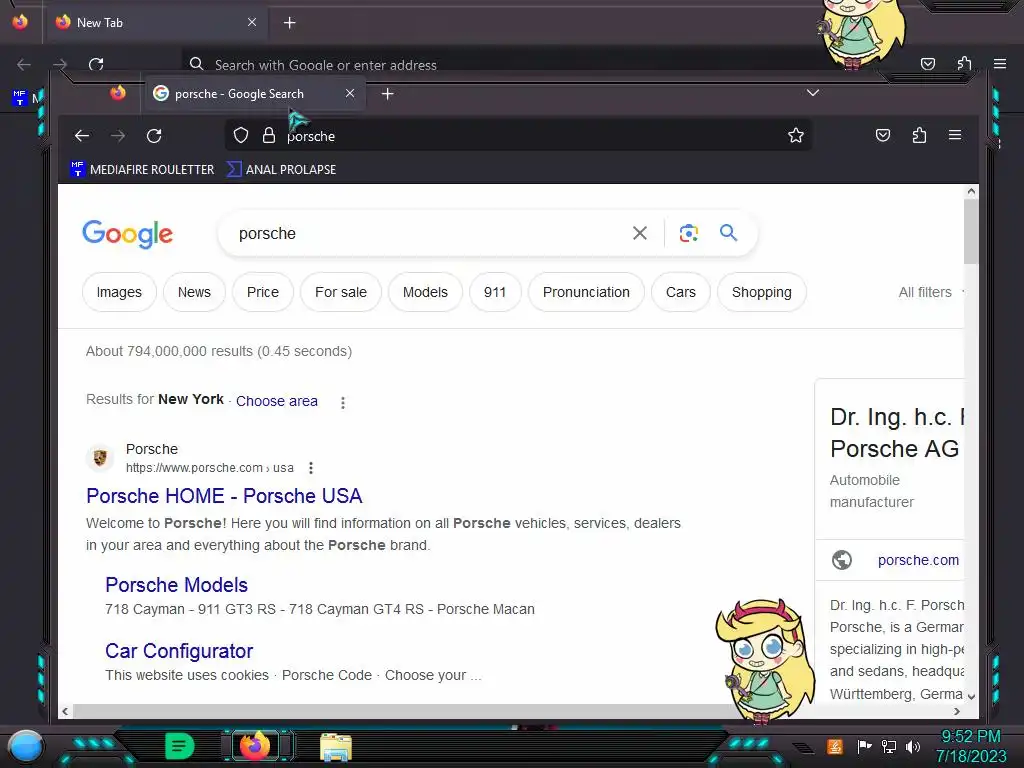The height and width of the screenshot is (768, 1024).
Task: Reload page in the background Firefox window
Action: tap(96, 64)
